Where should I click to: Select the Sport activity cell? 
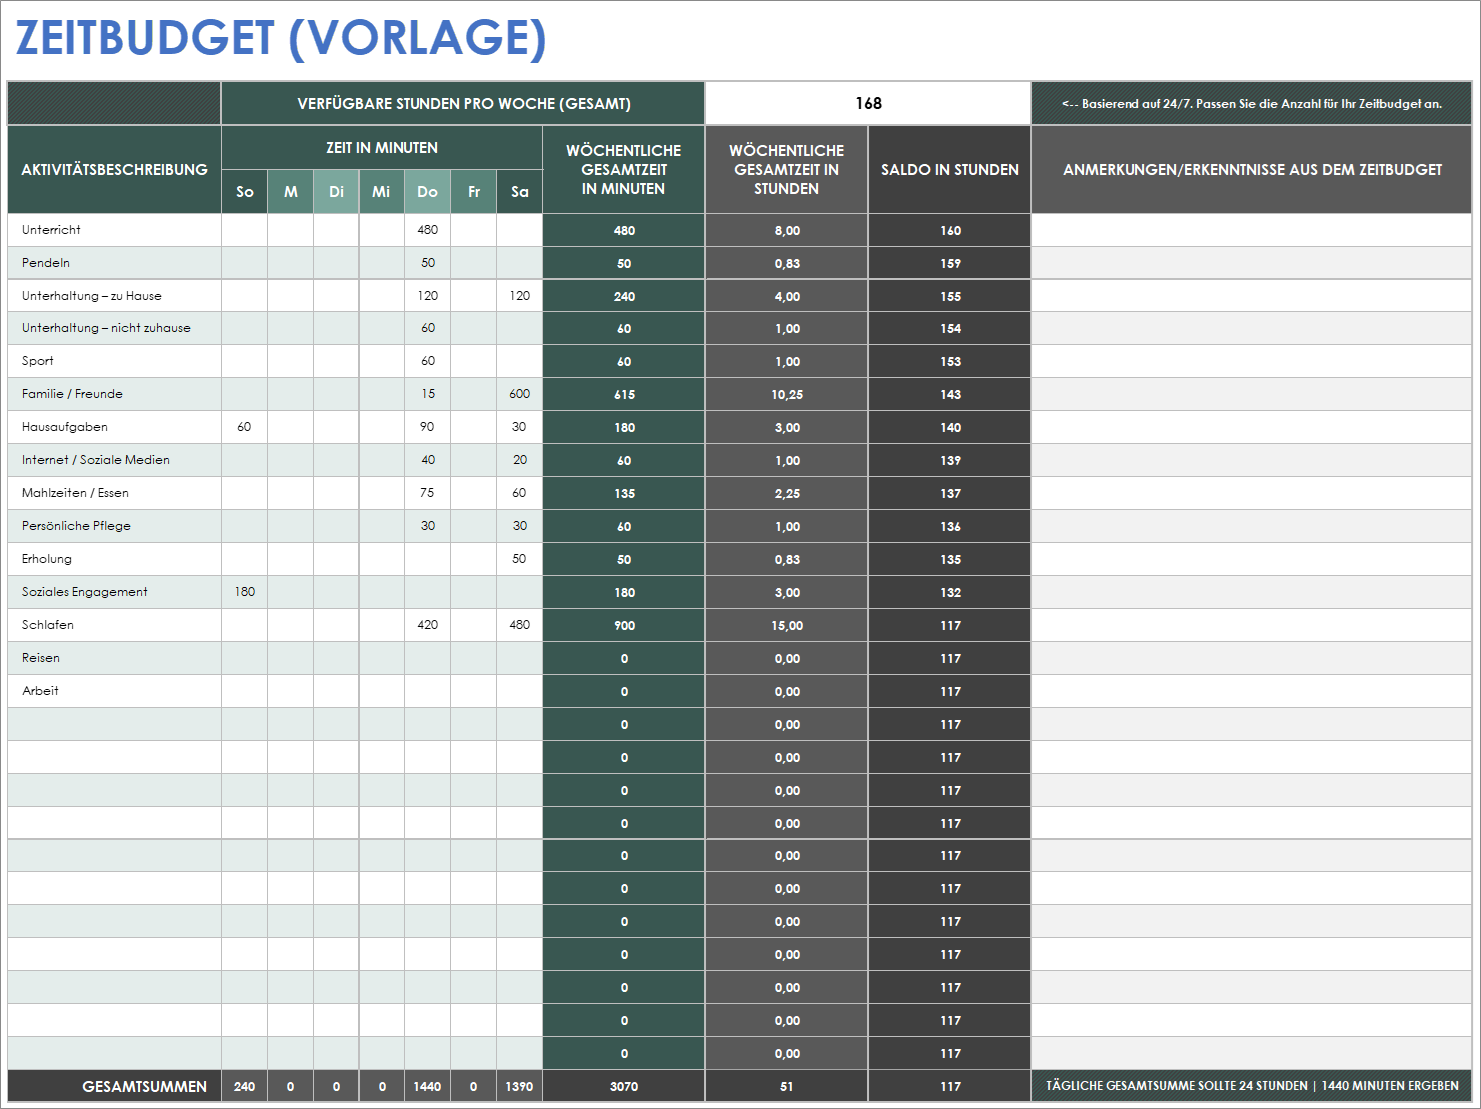point(114,361)
